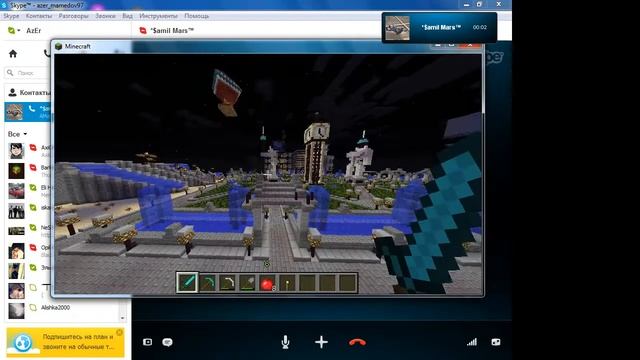The image size is (640, 360).
Task: Open the Вид menu
Action: pyautogui.click(x=127, y=16)
